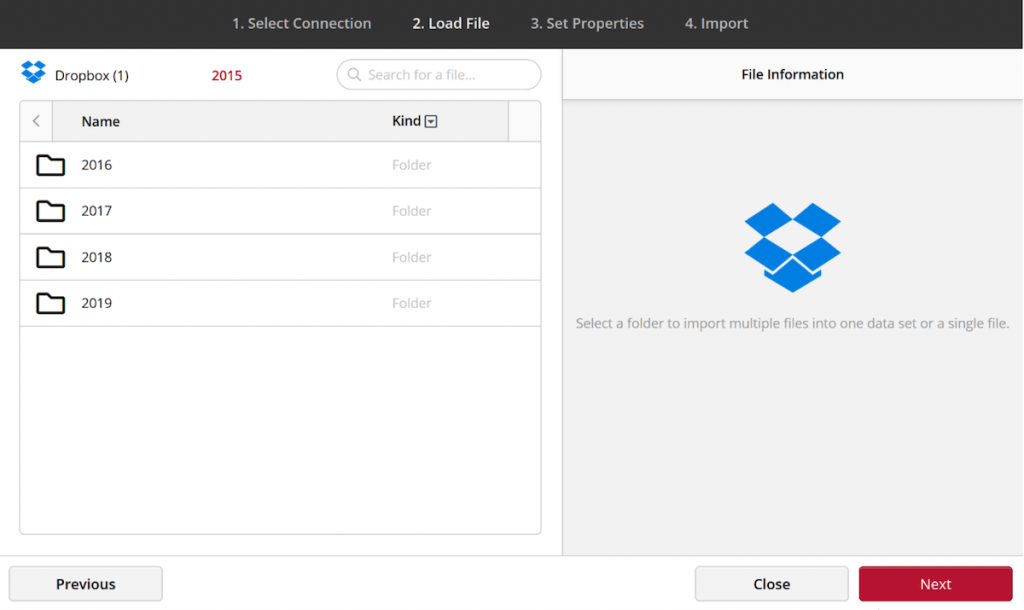Click the large Dropbox logo in File Information
The image size is (1024, 610).
coord(792,248)
